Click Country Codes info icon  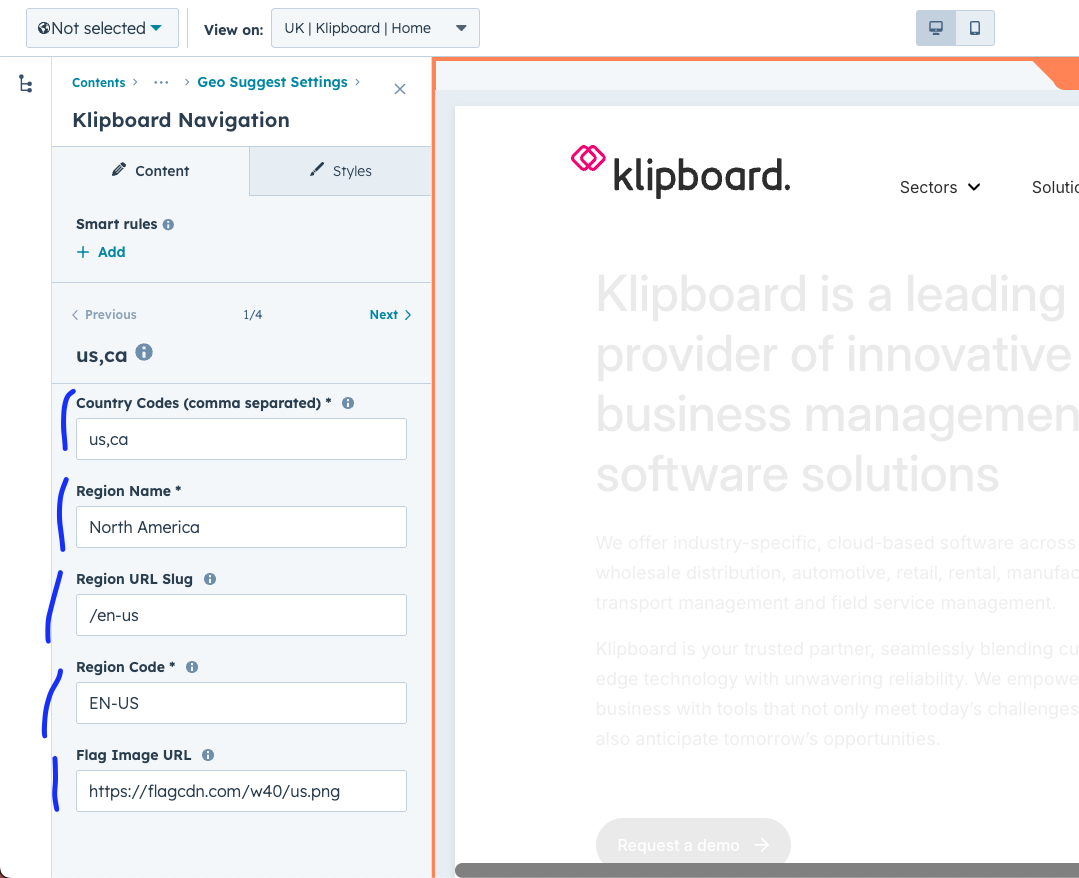point(348,403)
